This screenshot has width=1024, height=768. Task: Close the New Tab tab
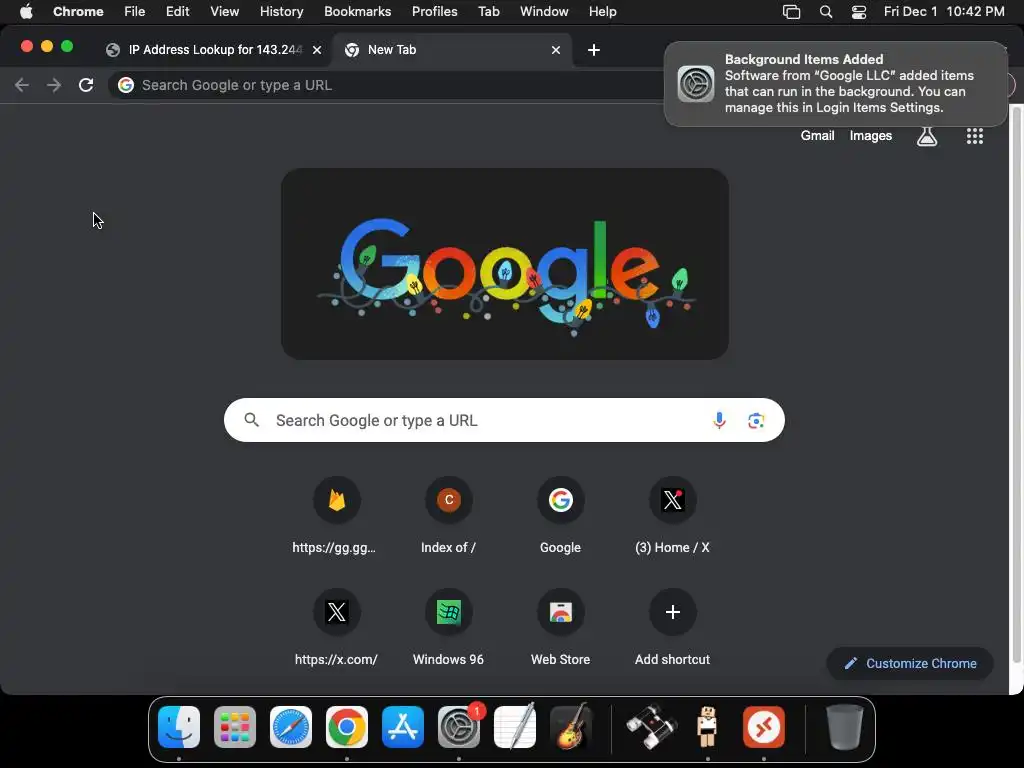[556, 50]
